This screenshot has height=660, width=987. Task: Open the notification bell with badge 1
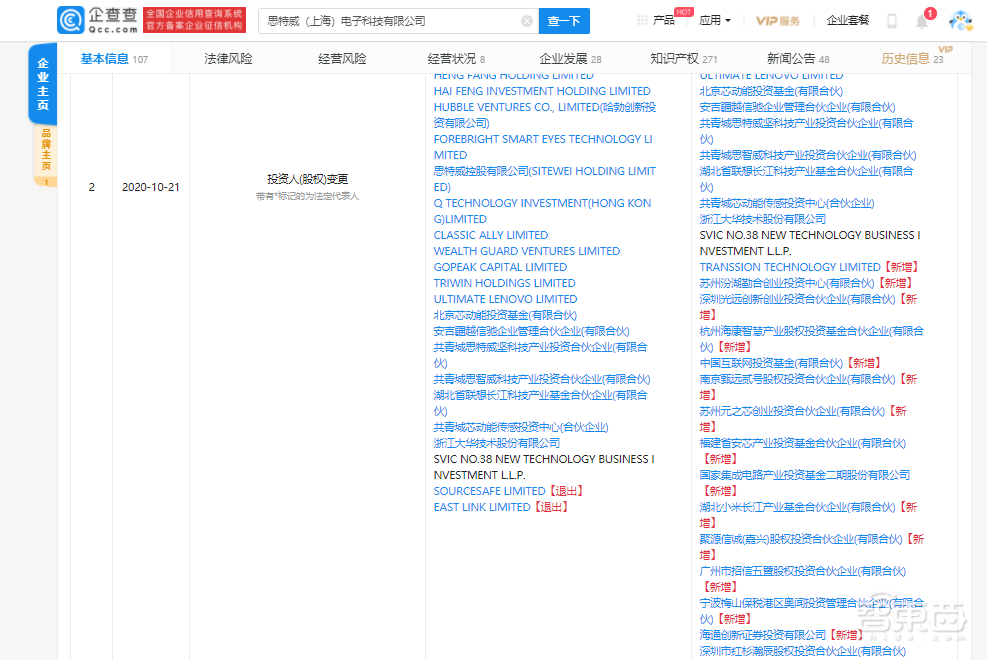click(921, 19)
